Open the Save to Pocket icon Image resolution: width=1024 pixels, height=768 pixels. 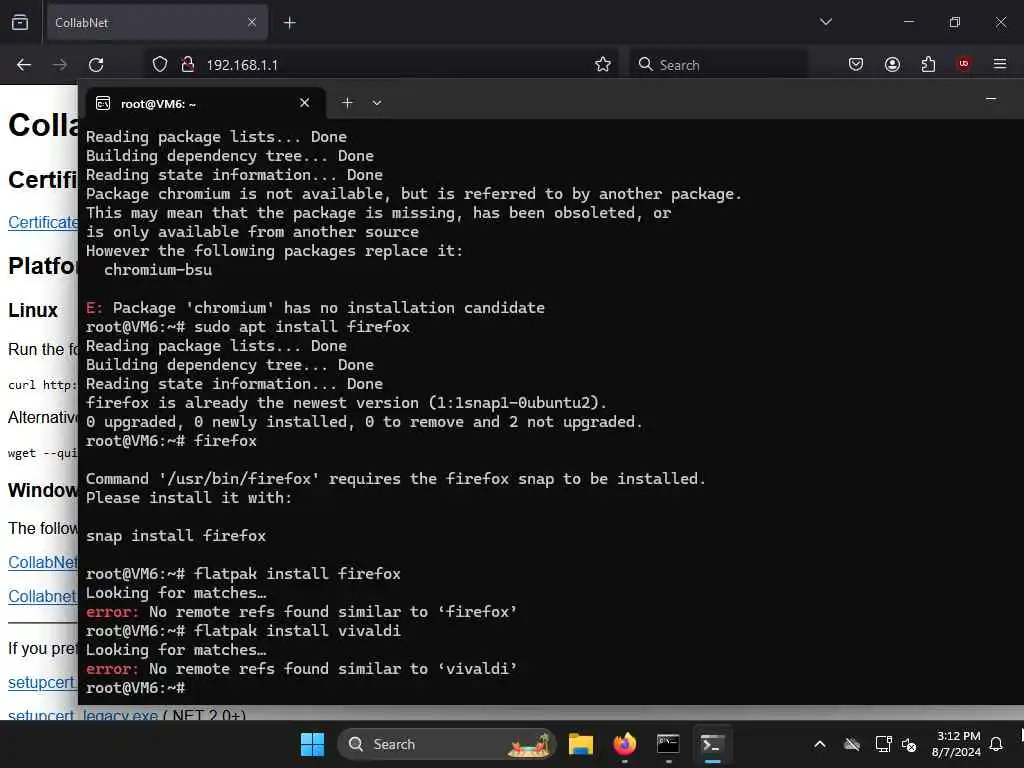pos(856,64)
